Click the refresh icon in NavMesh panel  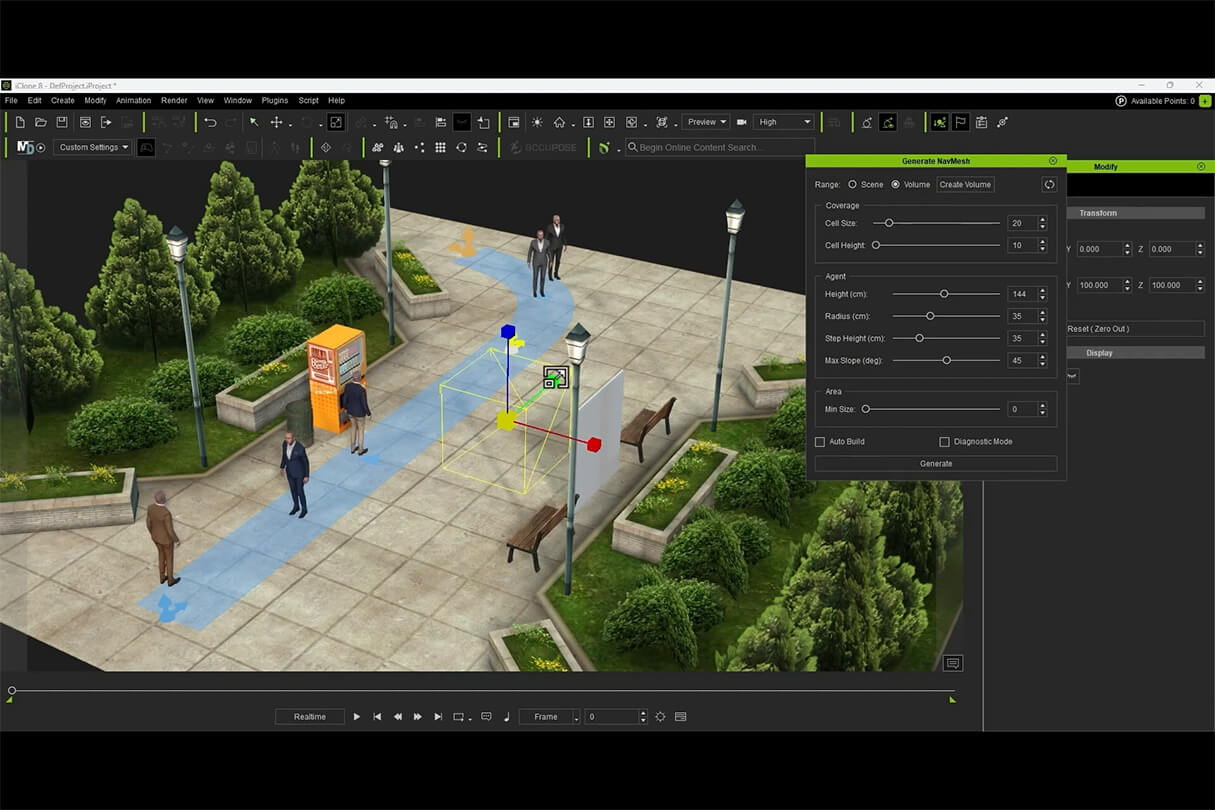[x=1049, y=185]
